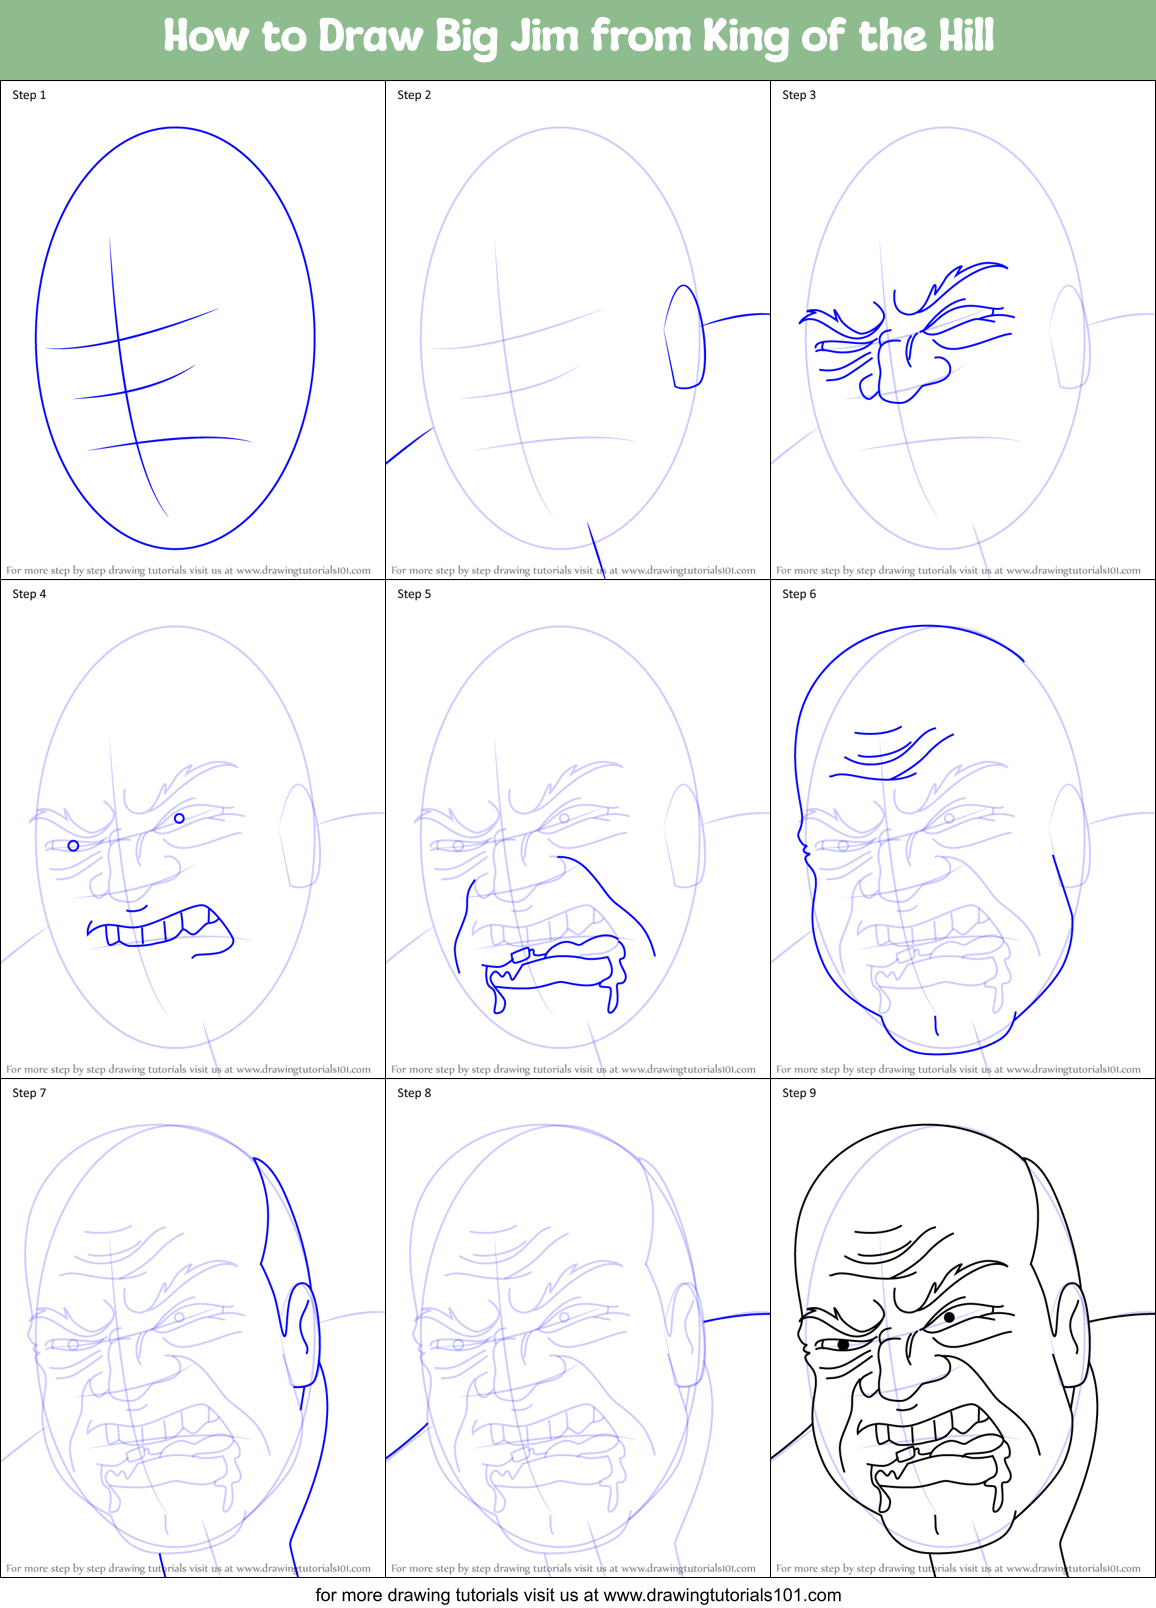1156x1608 pixels.
Task: Click the 'Step 4' label
Action: click(x=29, y=594)
